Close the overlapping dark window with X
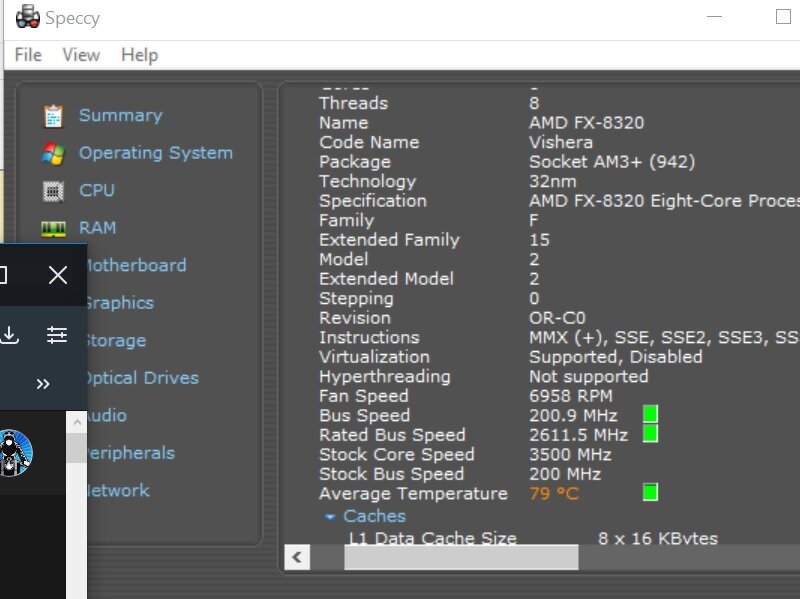This screenshot has width=800, height=599. (58, 275)
